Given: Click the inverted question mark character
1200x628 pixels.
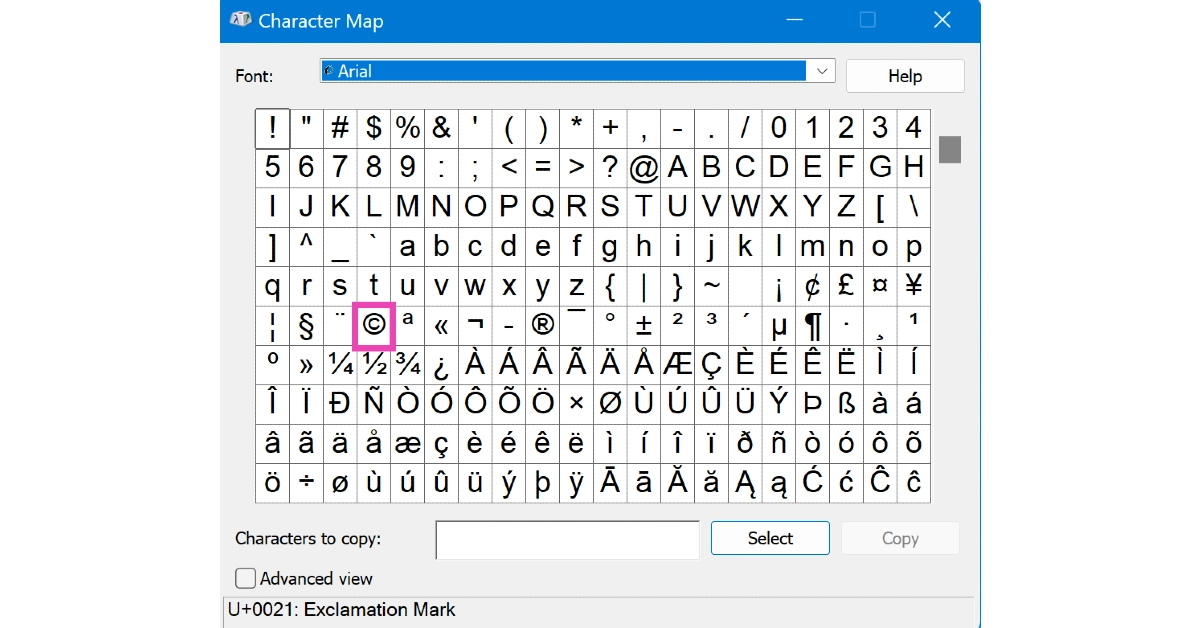Looking at the screenshot, I should [441, 365].
